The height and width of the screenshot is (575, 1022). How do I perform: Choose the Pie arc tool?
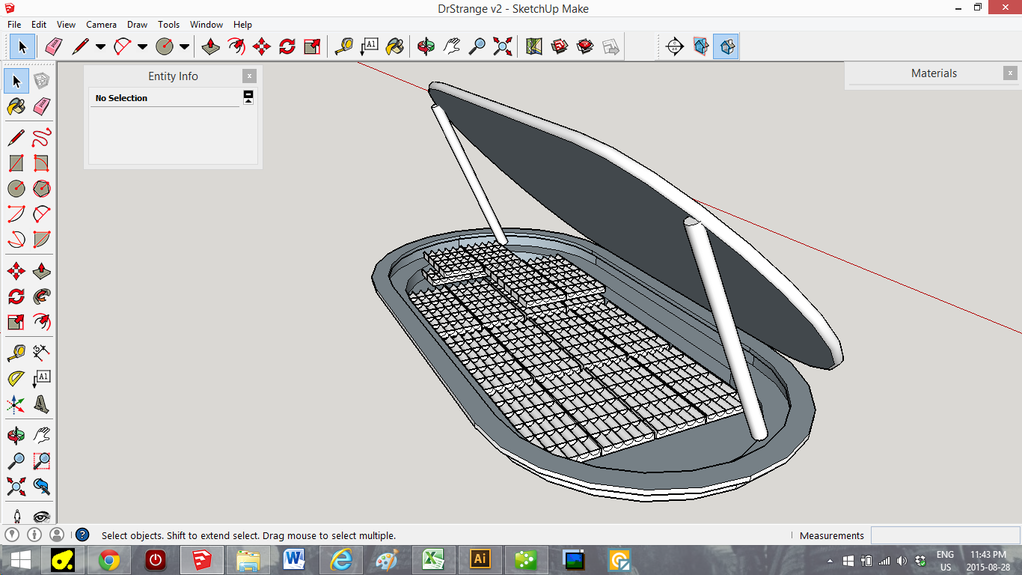click(x=42, y=239)
